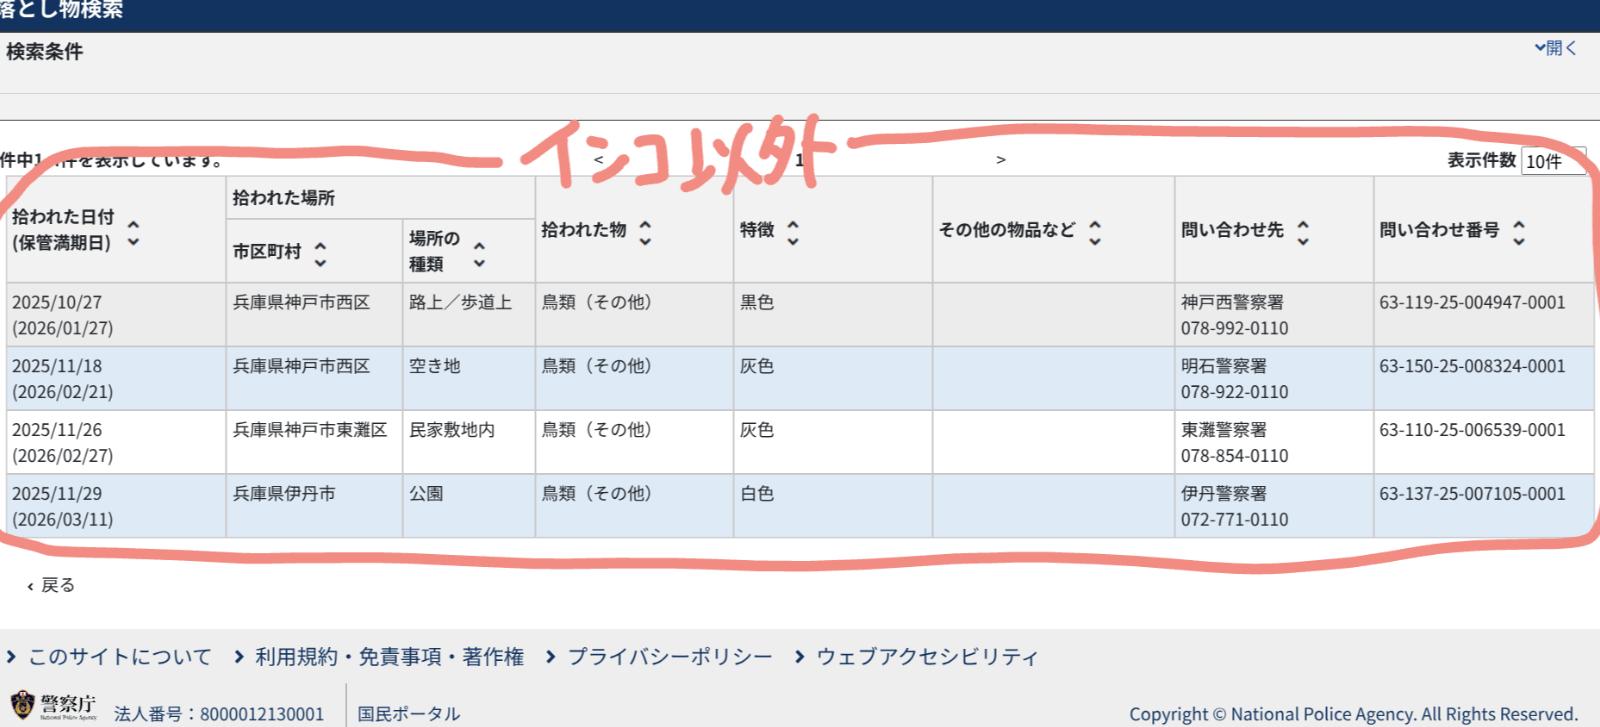Open the 表示件数 10件 dropdown
Viewport: 1600px width, 727px height.
[x=1552, y=161]
